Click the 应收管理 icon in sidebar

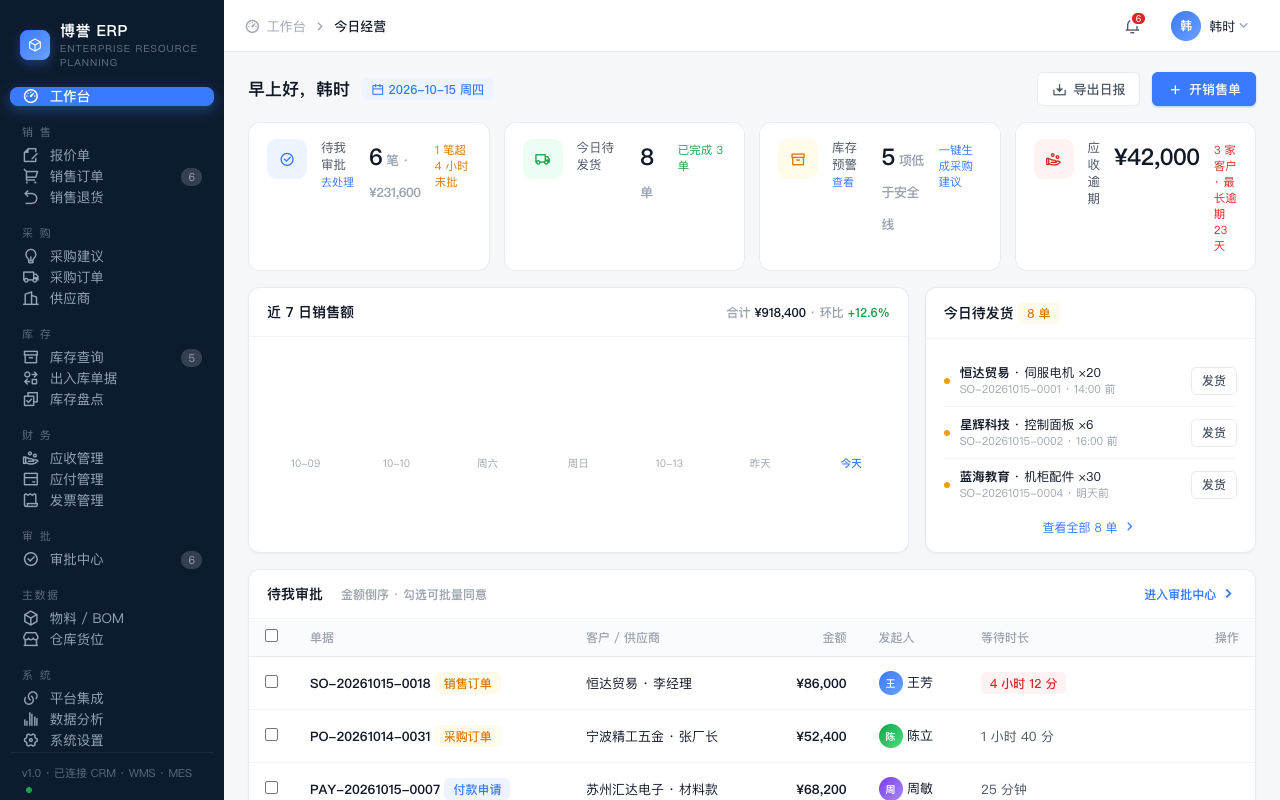point(31,458)
